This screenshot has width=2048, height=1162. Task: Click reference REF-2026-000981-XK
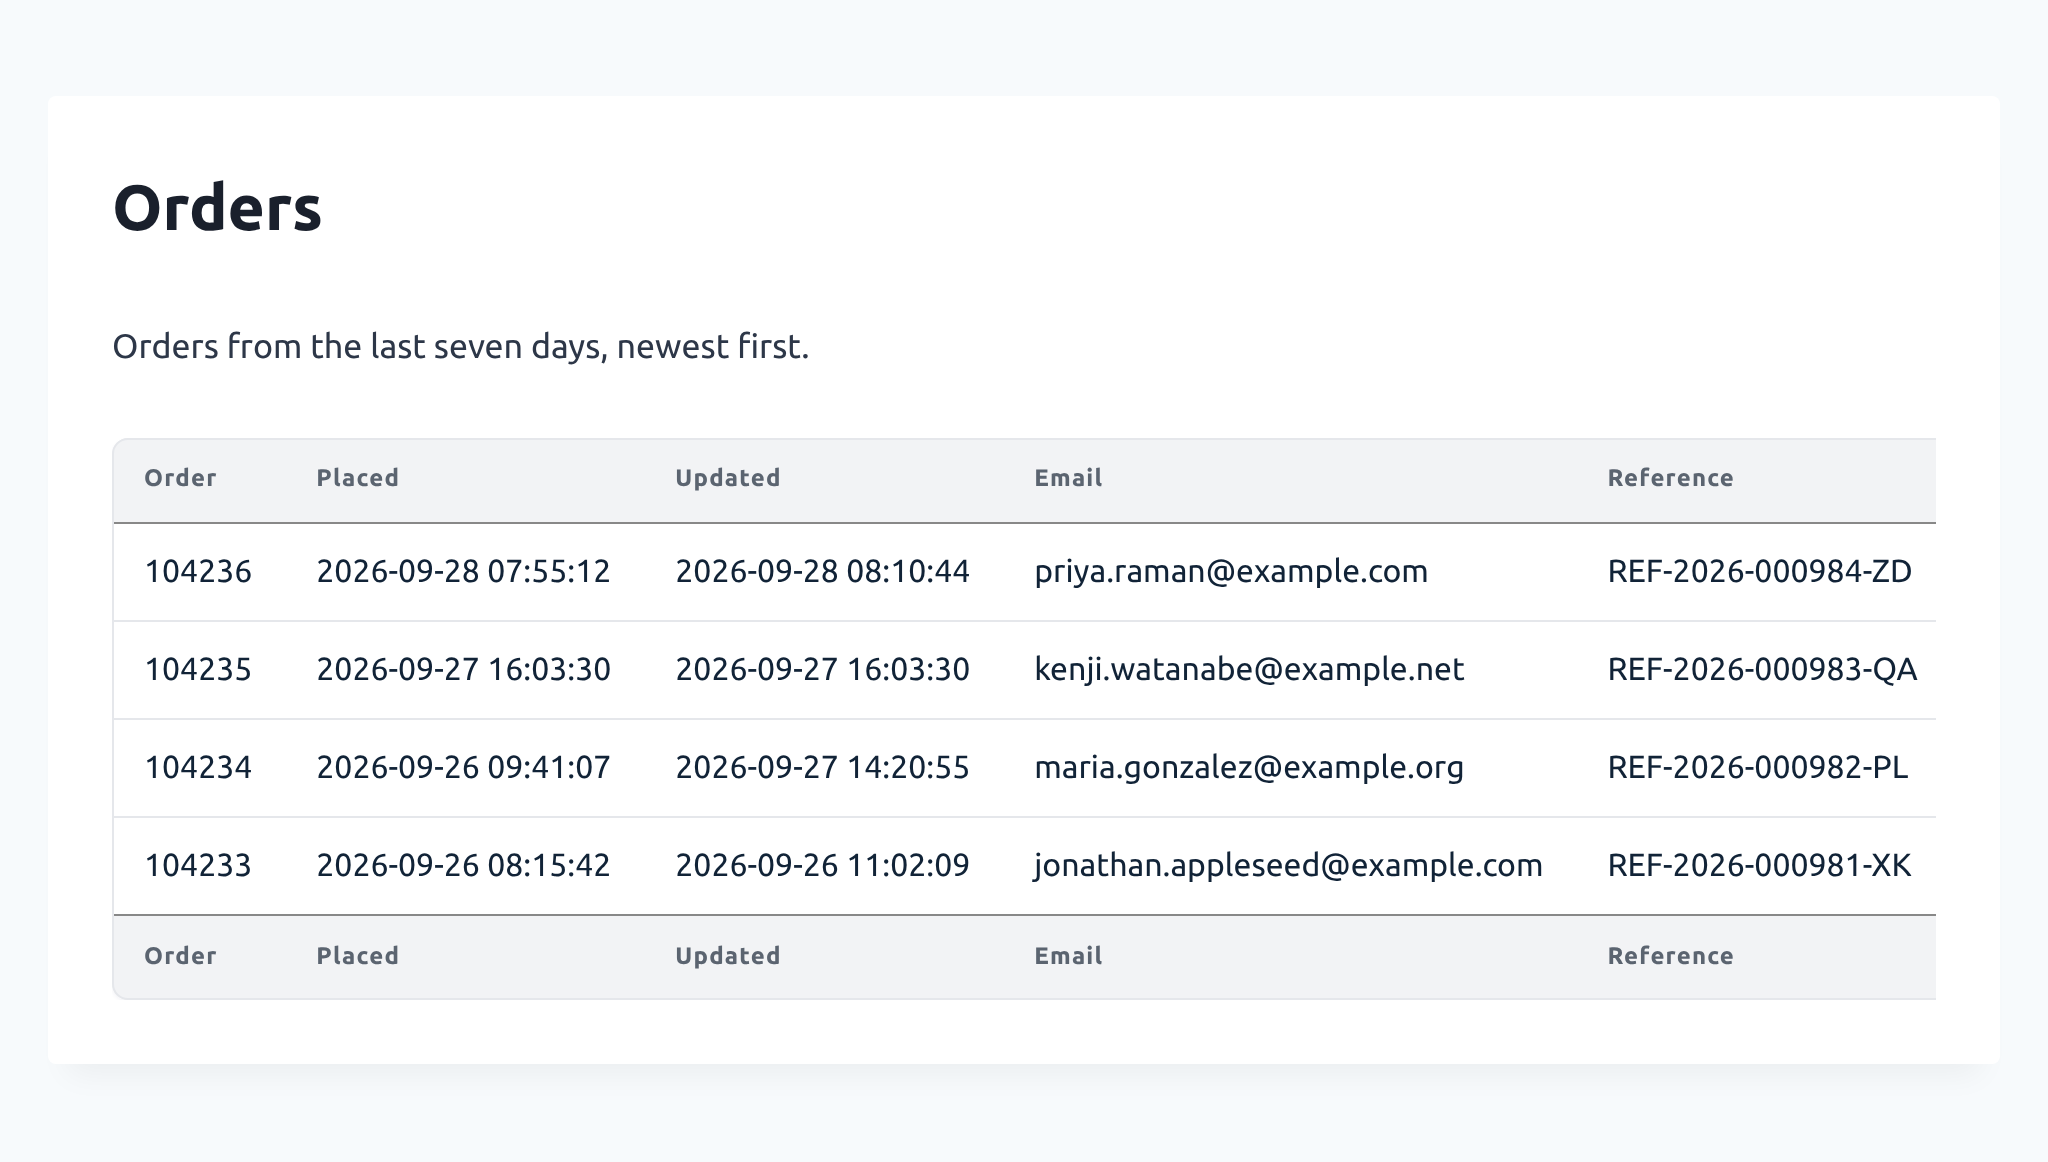pos(1759,866)
